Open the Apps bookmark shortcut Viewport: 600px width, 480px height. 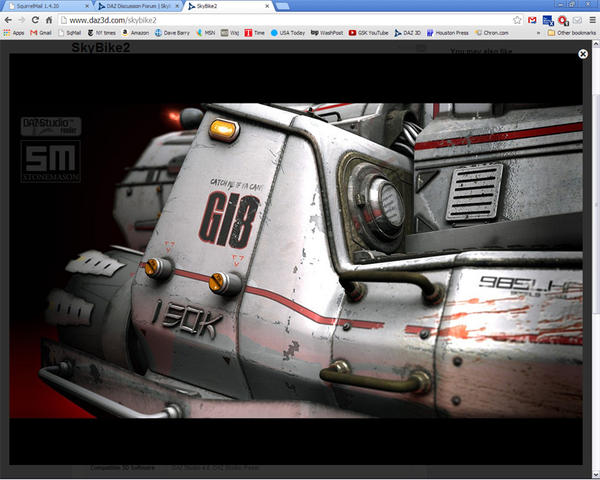click(14, 33)
